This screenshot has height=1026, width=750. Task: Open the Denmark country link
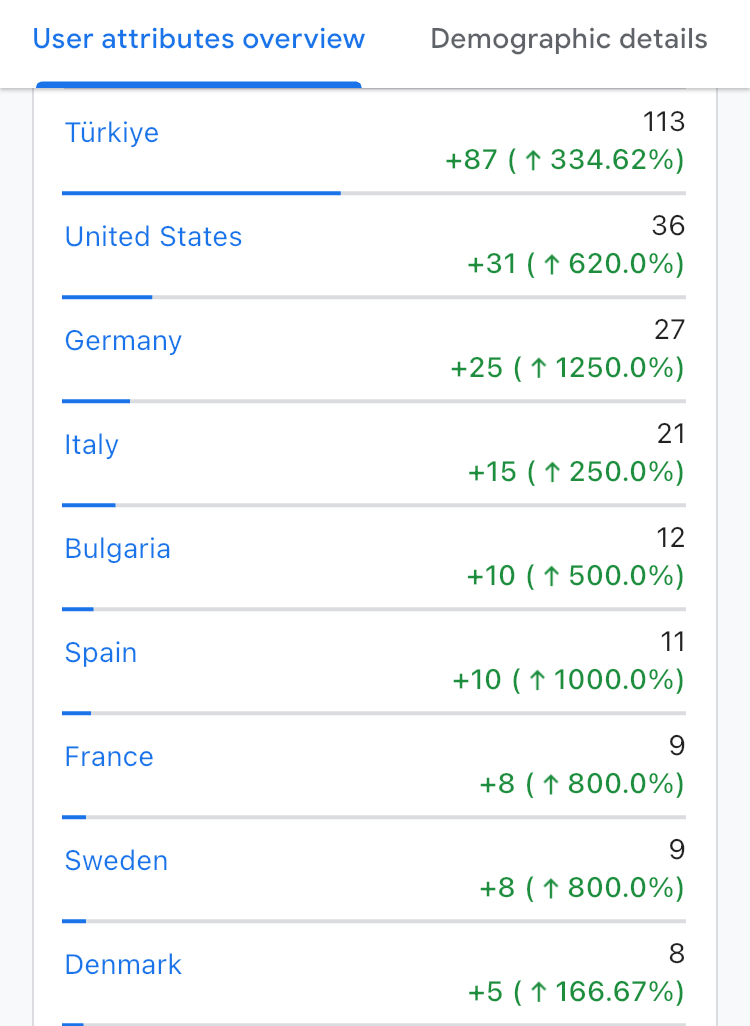123,965
